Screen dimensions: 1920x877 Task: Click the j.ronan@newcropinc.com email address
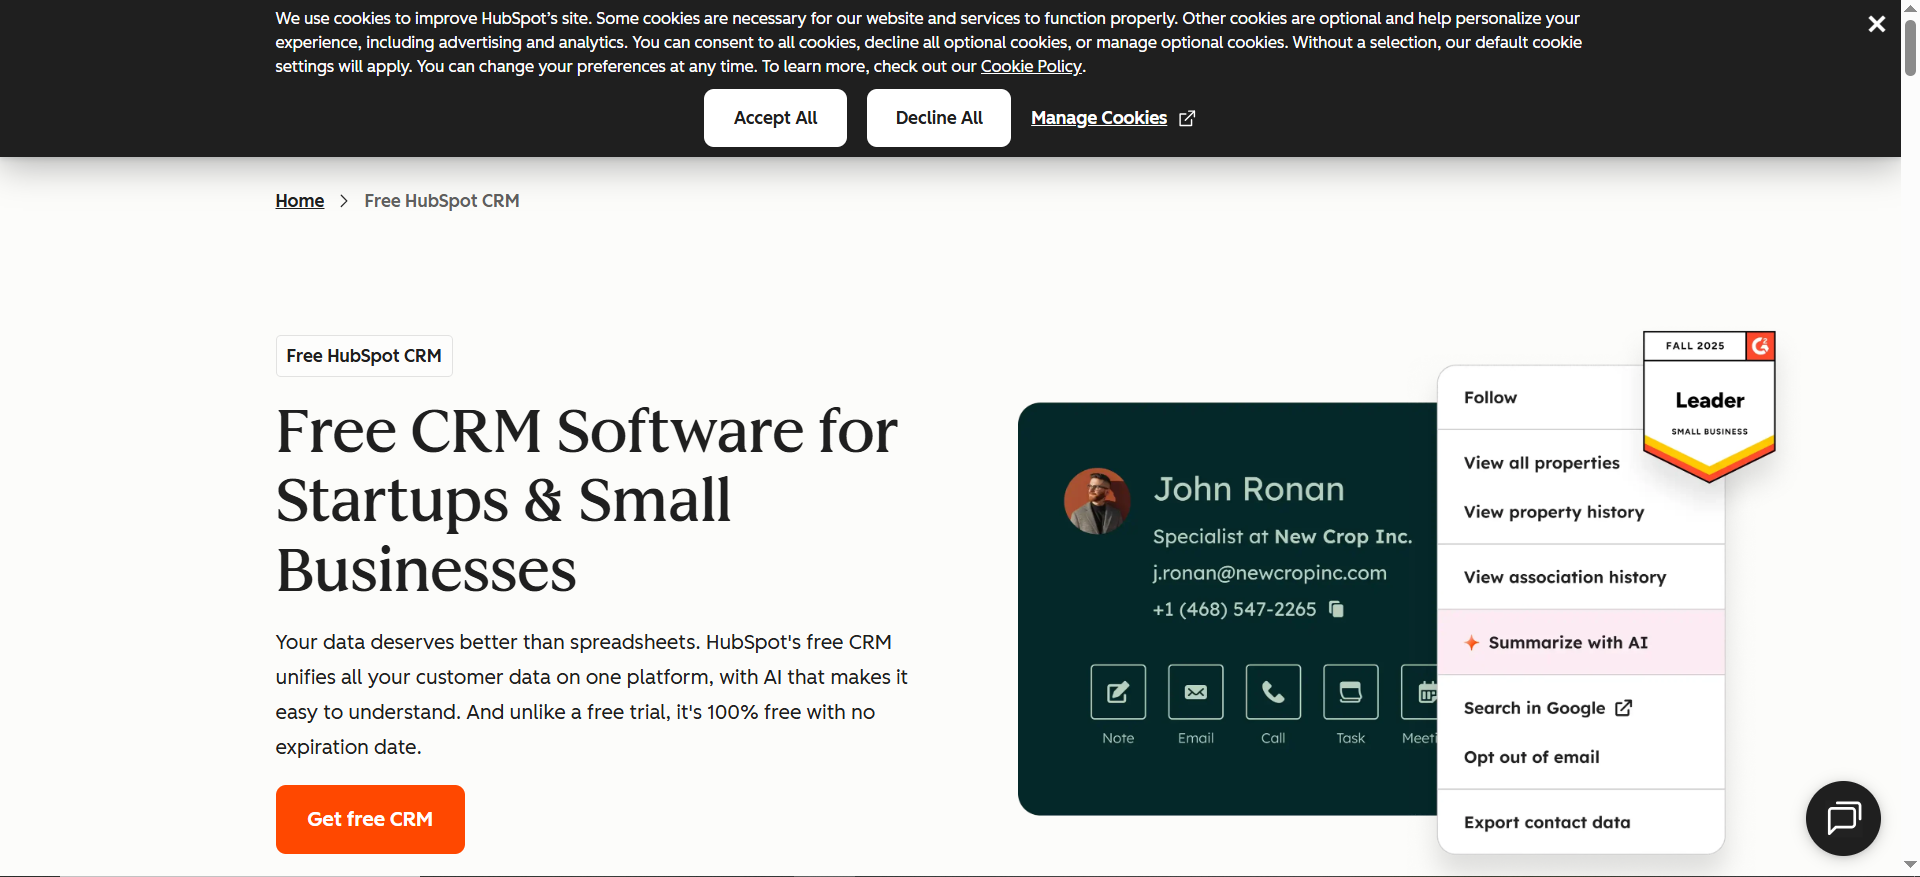click(1269, 573)
